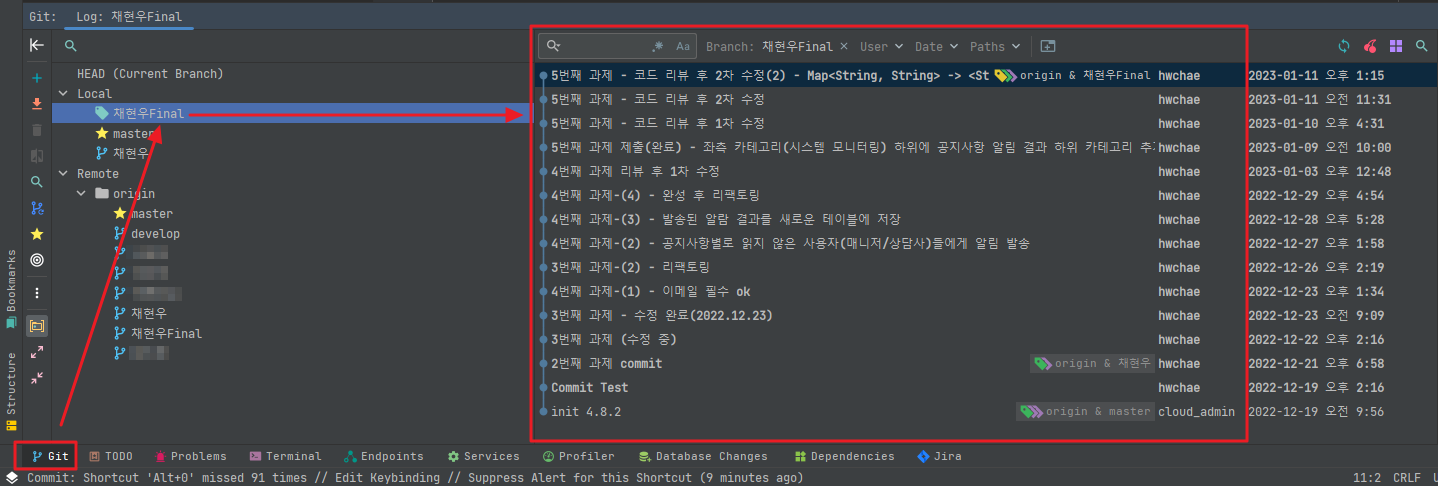Fetch all remotes icon
The image size is (1438, 486).
[x=37, y=208]
